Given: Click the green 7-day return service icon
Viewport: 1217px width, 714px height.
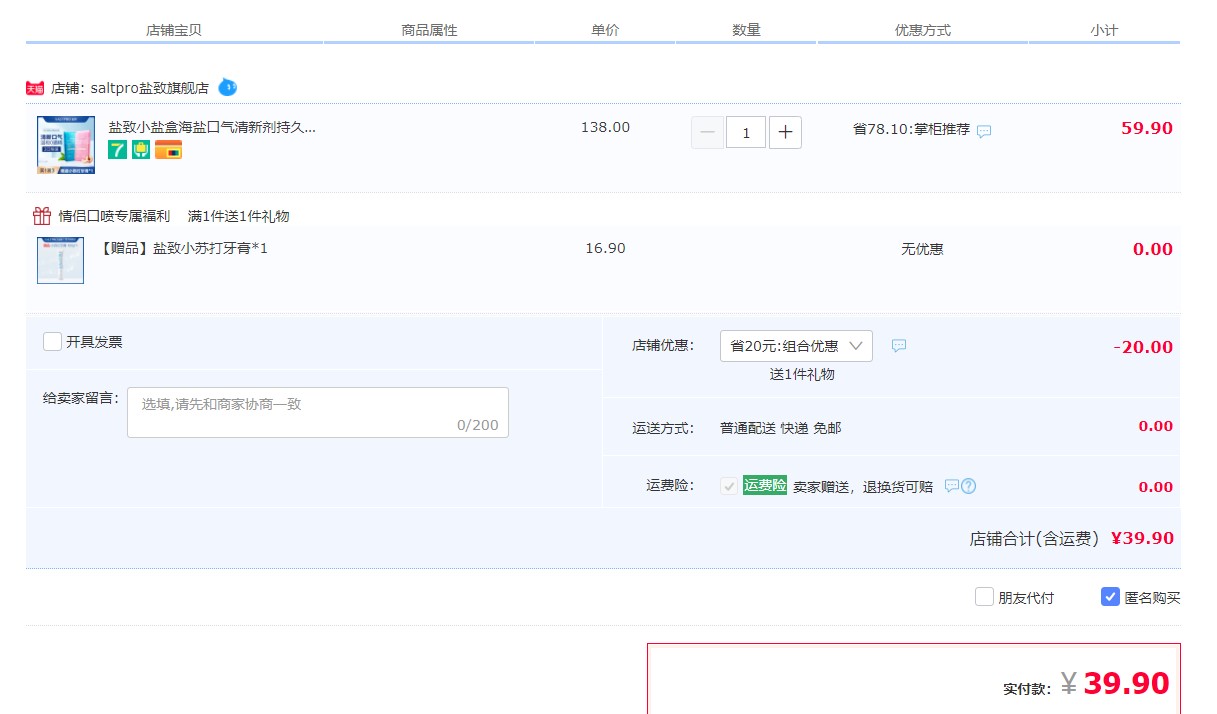Looking at the screenshot, I should [x=118, y=150].
